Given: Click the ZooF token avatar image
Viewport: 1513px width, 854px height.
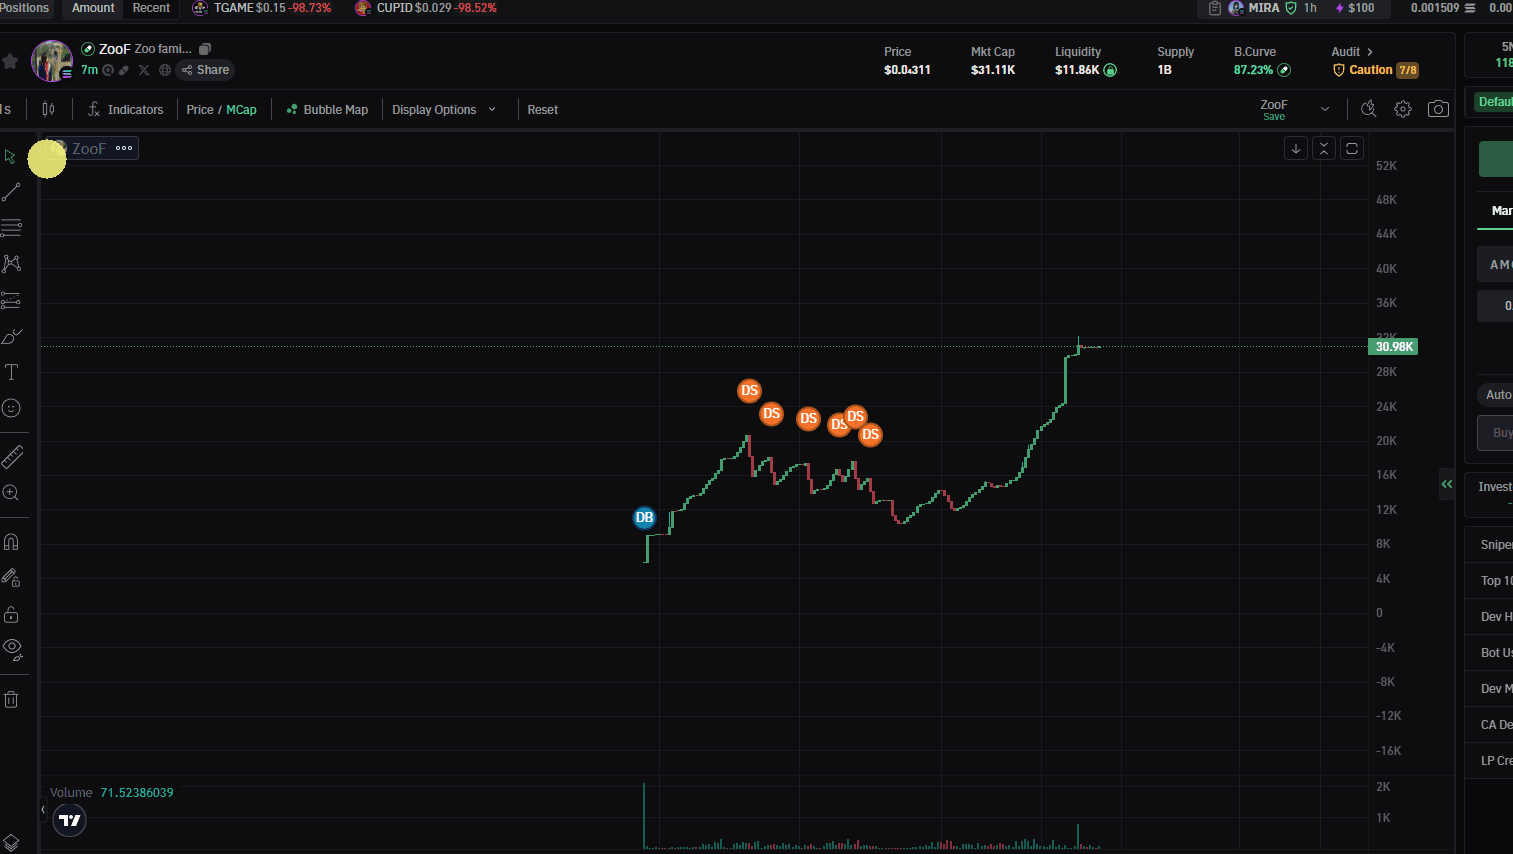Looking at the screenshot, I should (x=52, y=61).
